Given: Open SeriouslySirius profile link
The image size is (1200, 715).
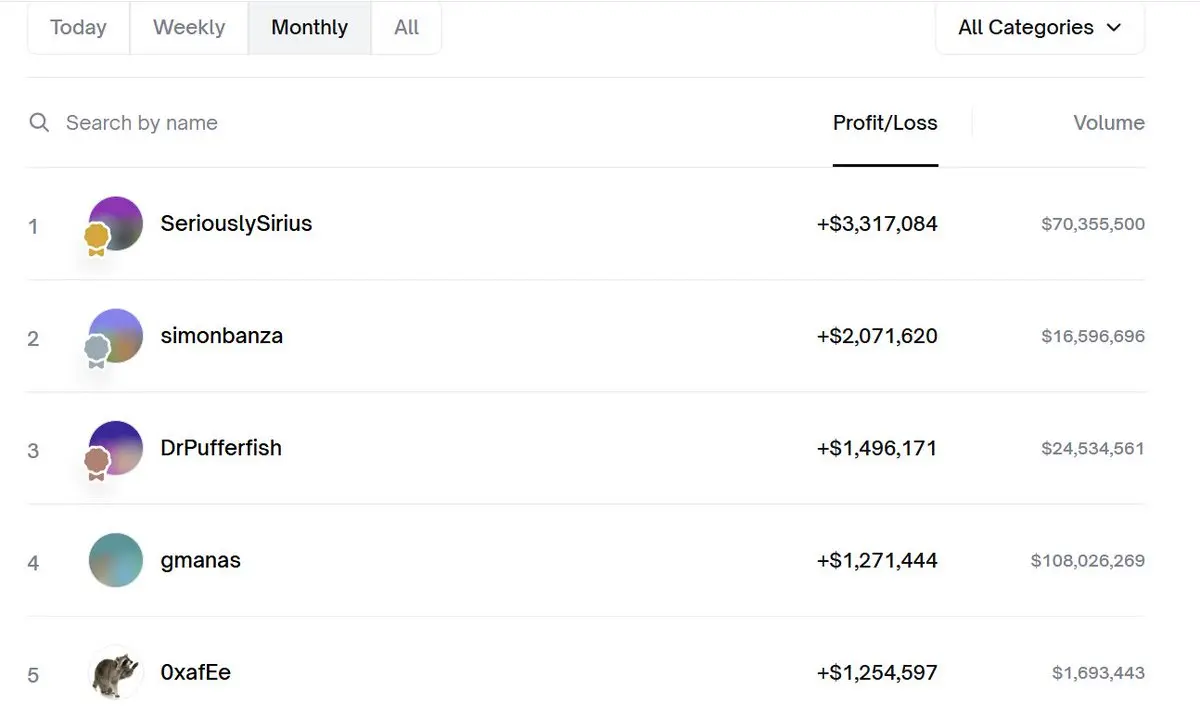Looking at the screenshot, I should [236, 223].
